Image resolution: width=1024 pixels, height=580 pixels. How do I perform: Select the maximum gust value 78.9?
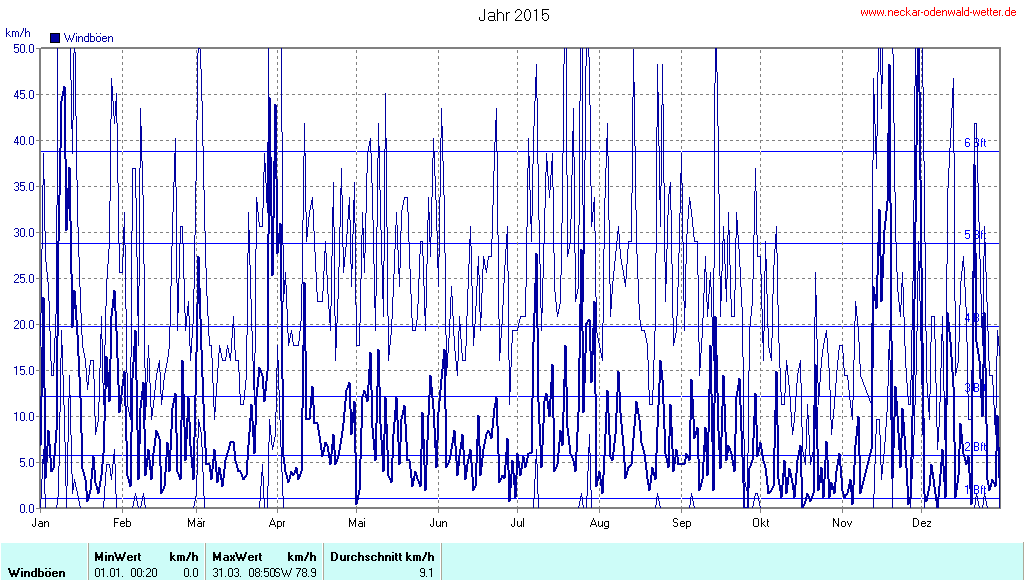point(304,572)
